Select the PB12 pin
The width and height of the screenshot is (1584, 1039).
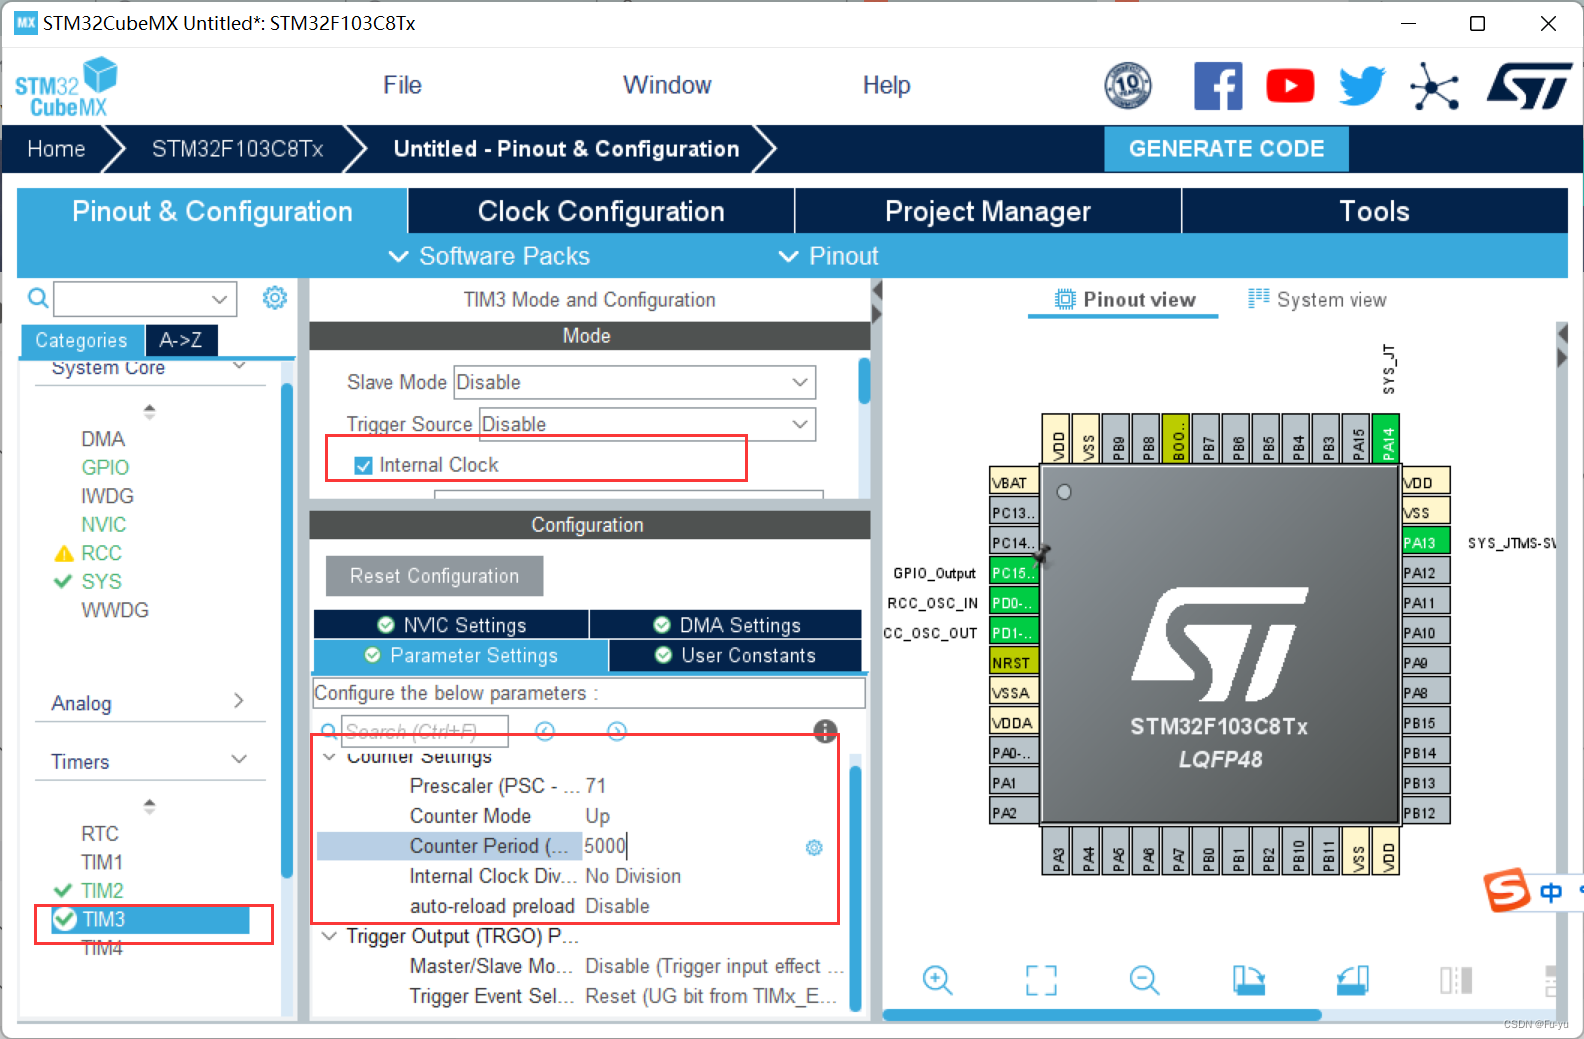coord(1425,812)
